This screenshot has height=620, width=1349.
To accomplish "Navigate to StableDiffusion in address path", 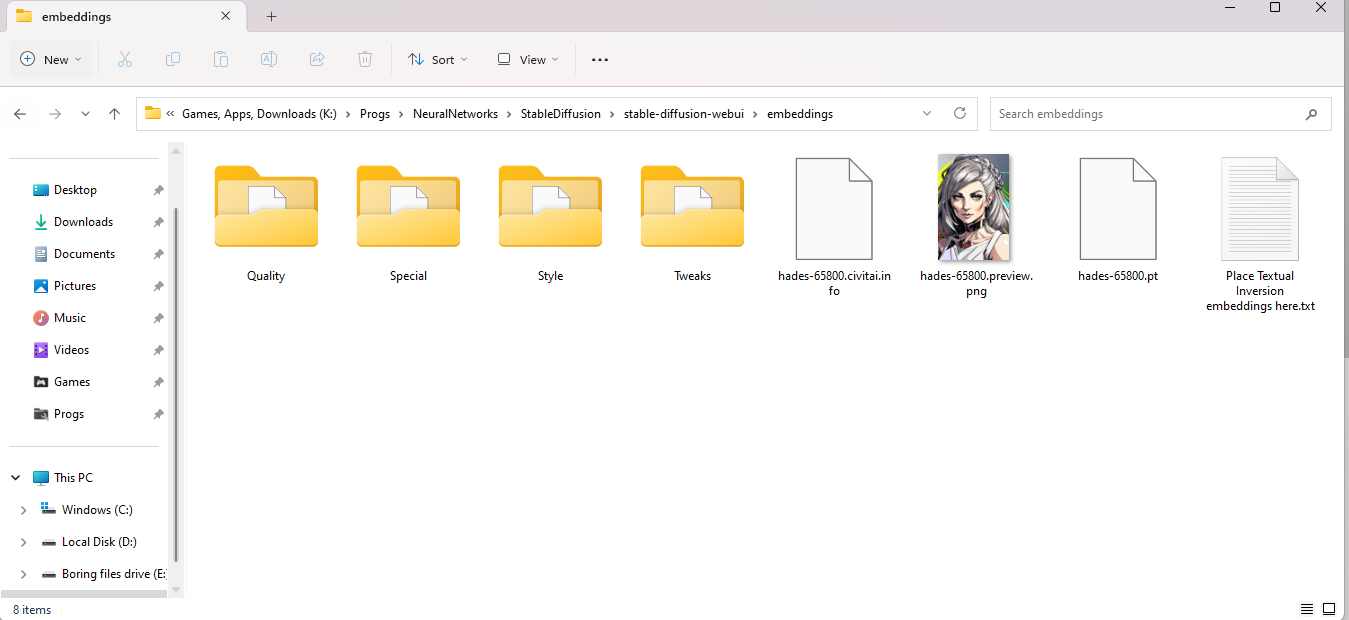I will click(x=561, y=114).
